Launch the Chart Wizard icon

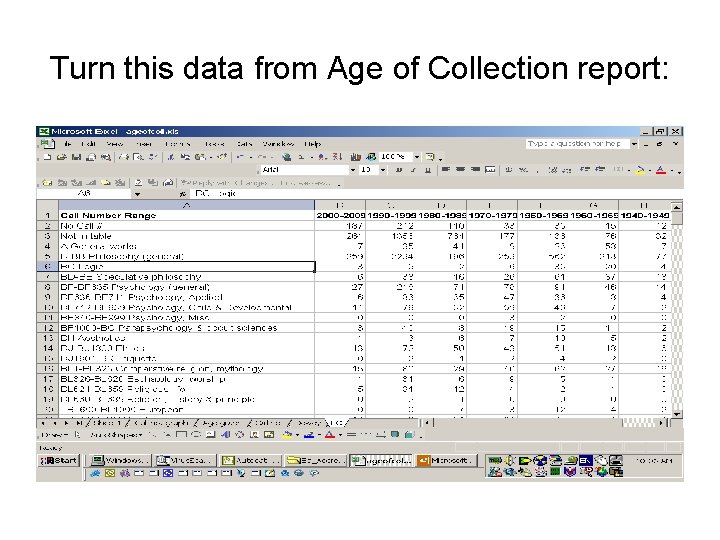click(356, 157)
